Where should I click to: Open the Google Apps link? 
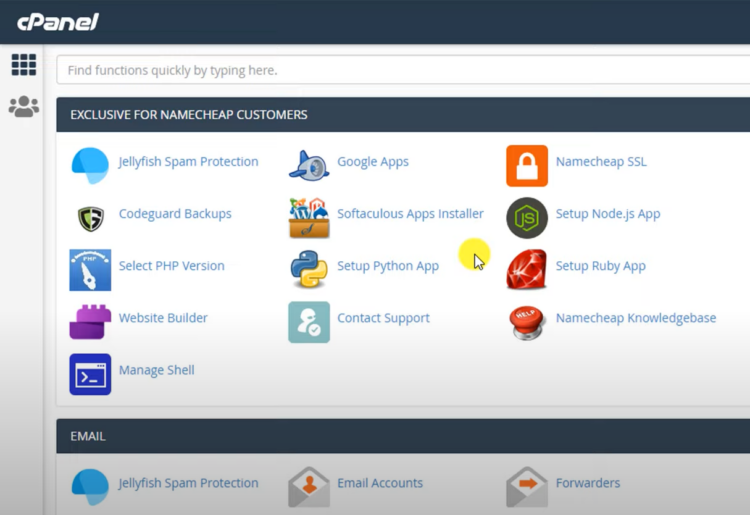click(373, 162)
